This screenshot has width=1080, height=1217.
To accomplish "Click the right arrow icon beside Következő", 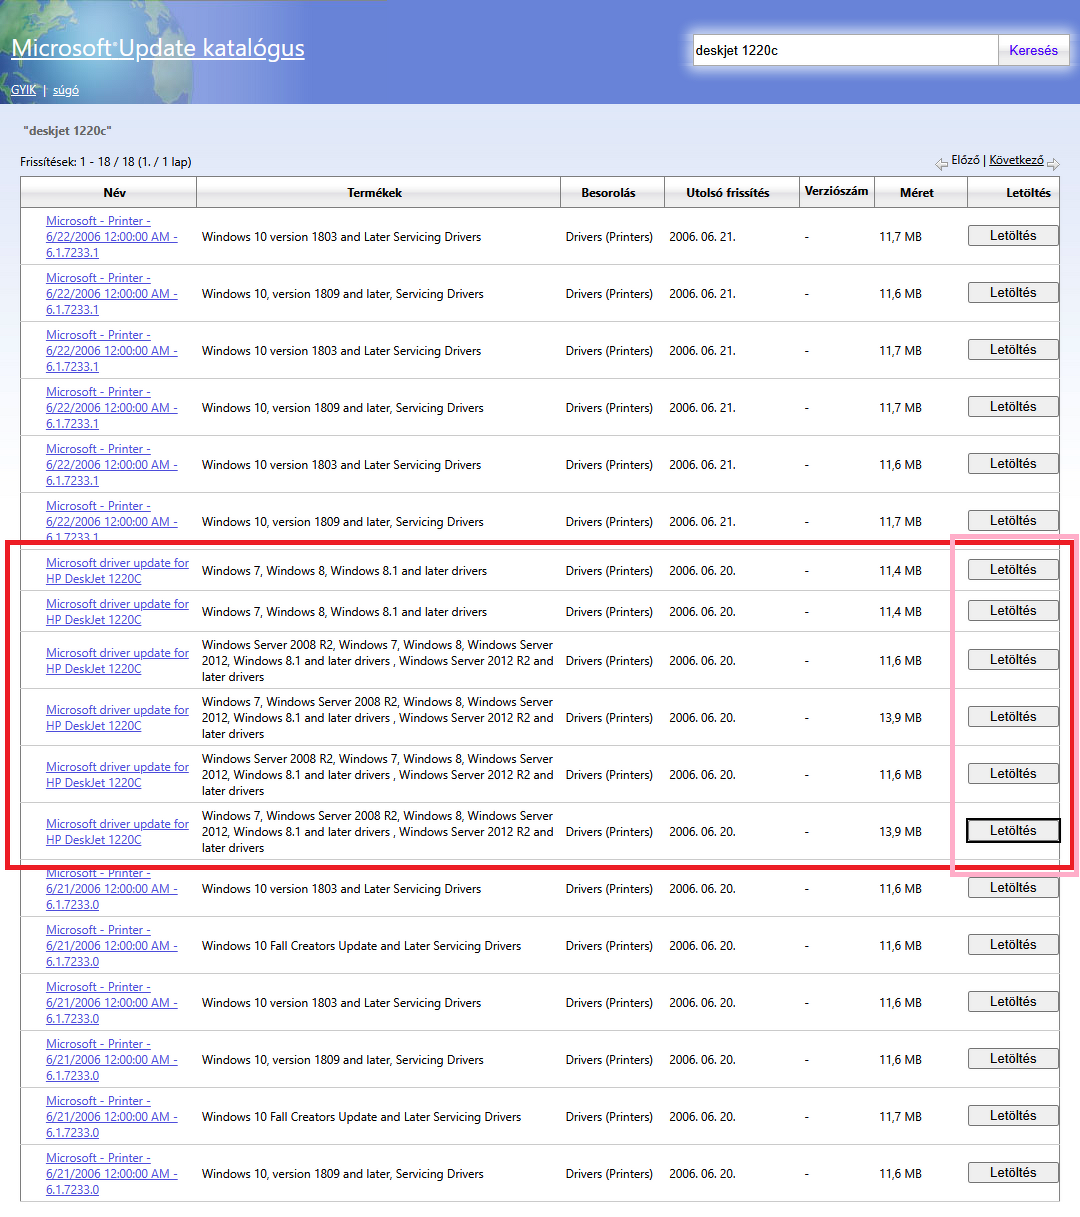I will pyautogui.click(x=1053, y=163).
